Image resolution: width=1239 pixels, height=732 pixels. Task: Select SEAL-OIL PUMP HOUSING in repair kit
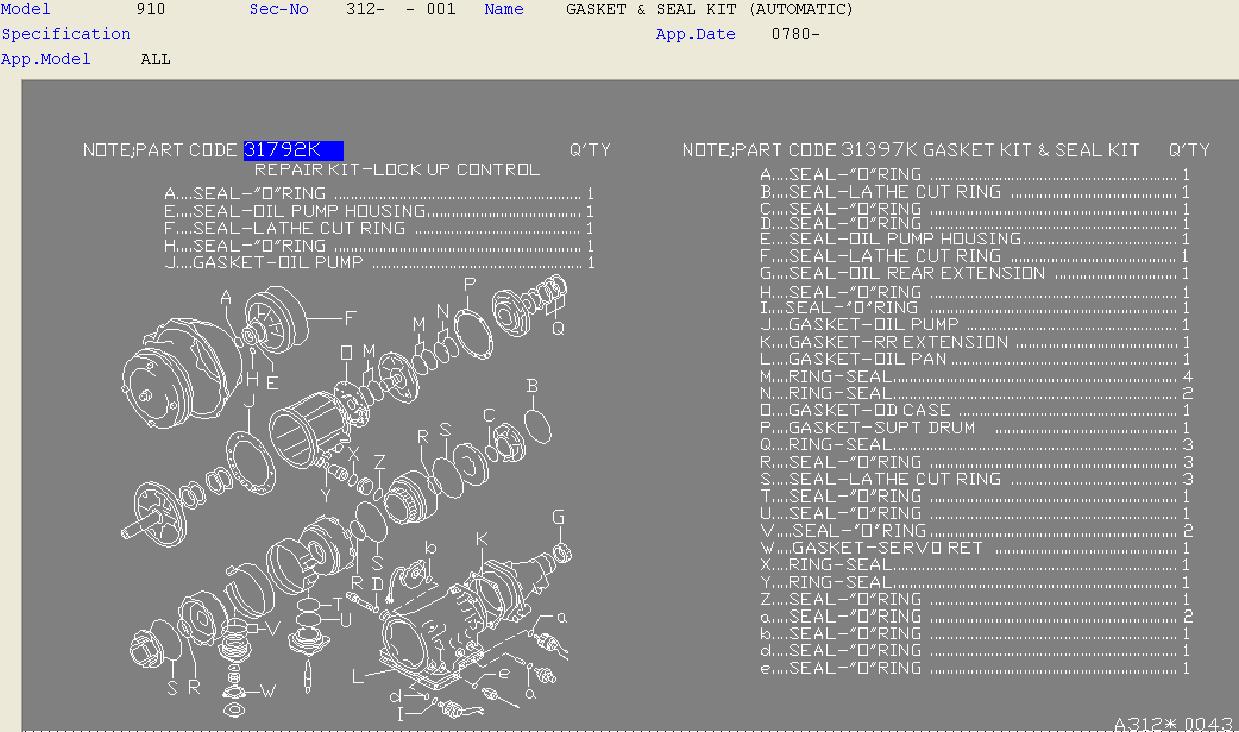(x=308, y=211)
